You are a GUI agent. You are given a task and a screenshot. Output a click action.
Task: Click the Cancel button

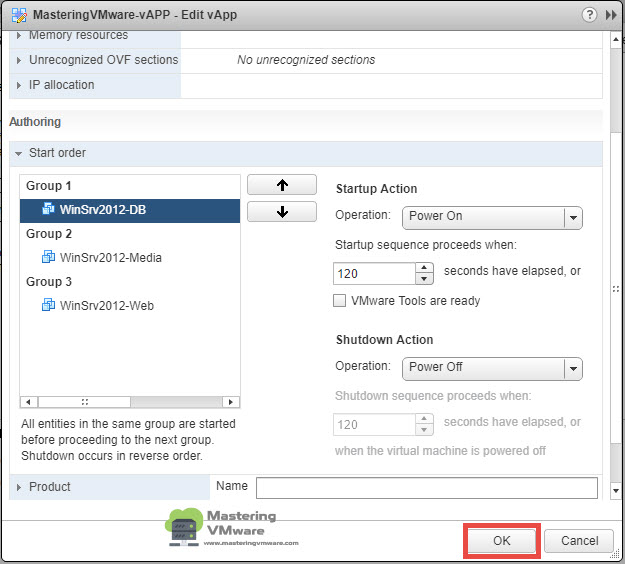coord(579,540)
